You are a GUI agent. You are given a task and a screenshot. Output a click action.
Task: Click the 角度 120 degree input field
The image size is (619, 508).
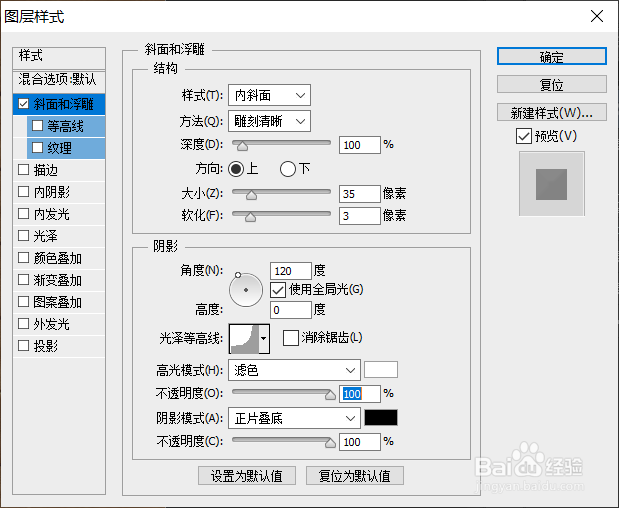pyautogui.click(x=291, y=271)
